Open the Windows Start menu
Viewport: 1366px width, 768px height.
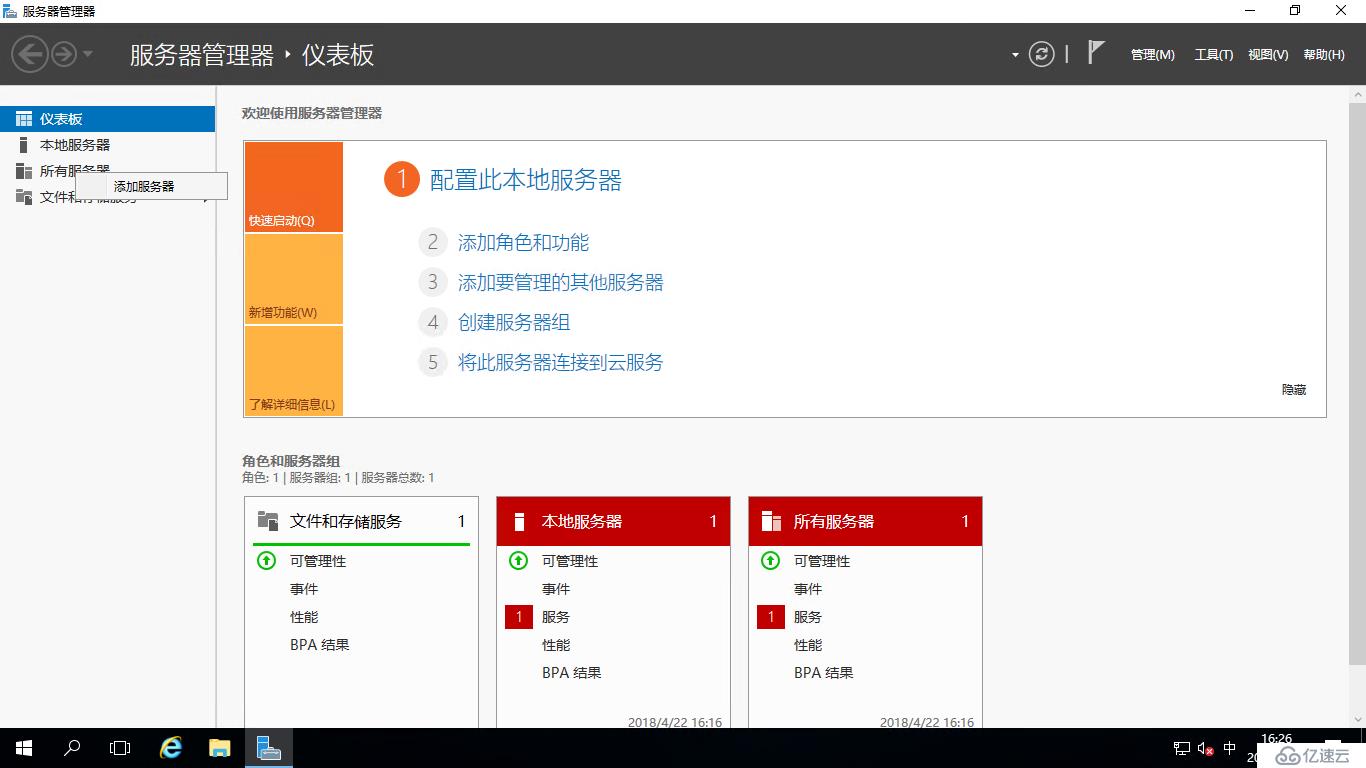[24, 748]
